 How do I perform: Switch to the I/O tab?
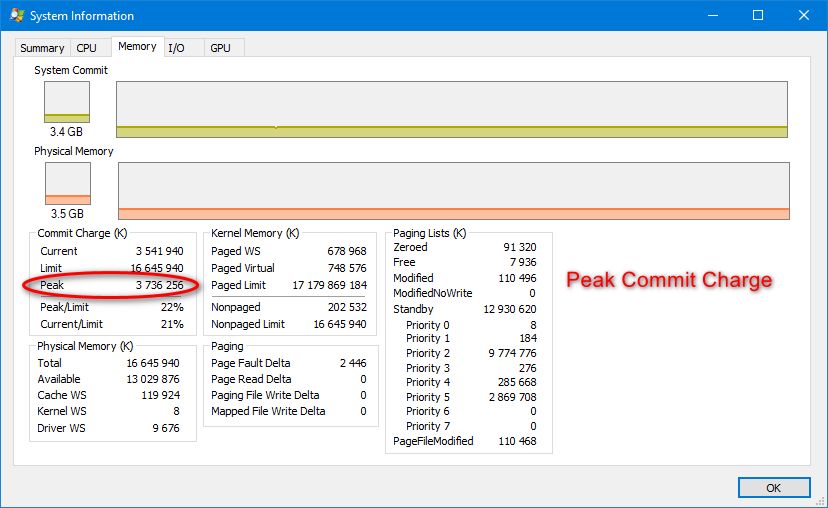176,48
